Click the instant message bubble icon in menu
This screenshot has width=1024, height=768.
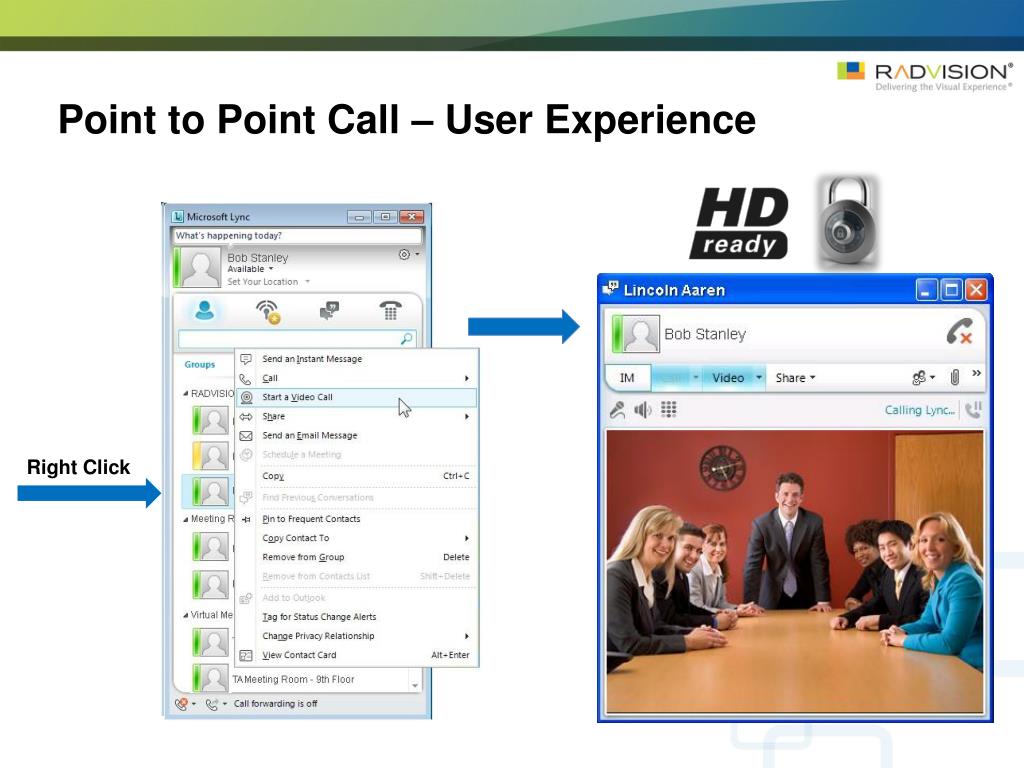246,359
